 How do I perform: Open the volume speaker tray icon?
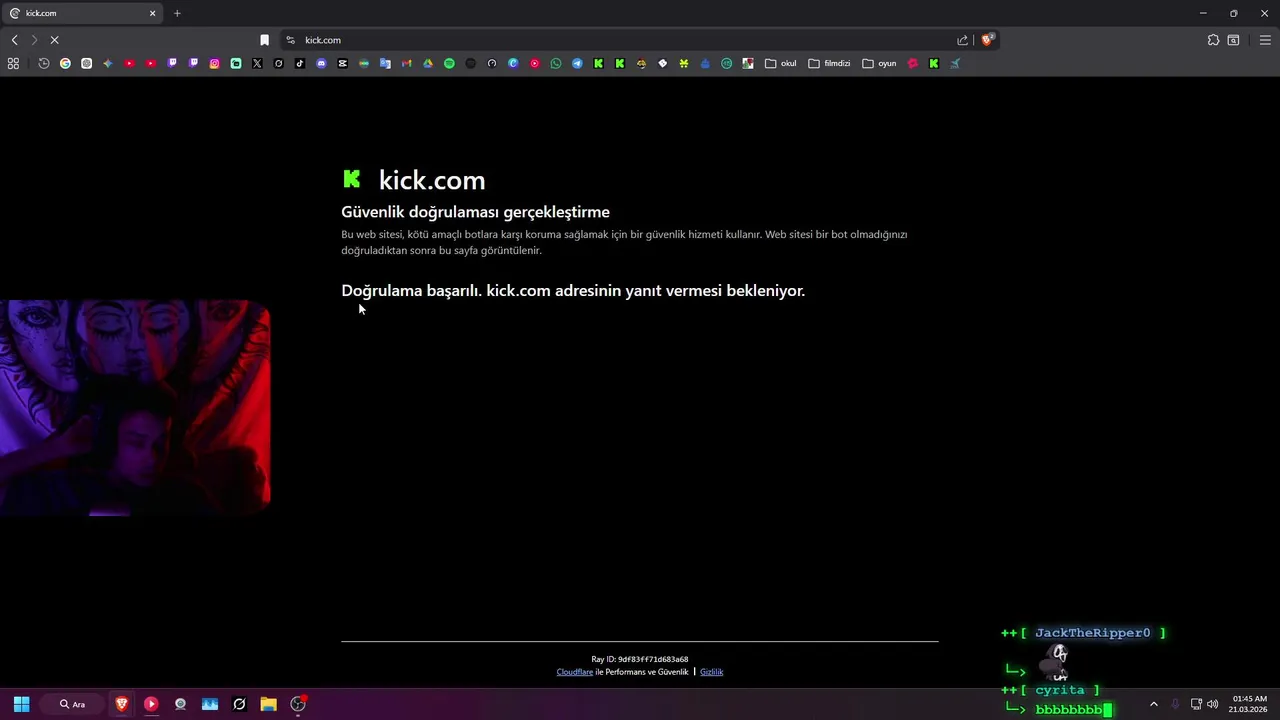(1212, 704)
